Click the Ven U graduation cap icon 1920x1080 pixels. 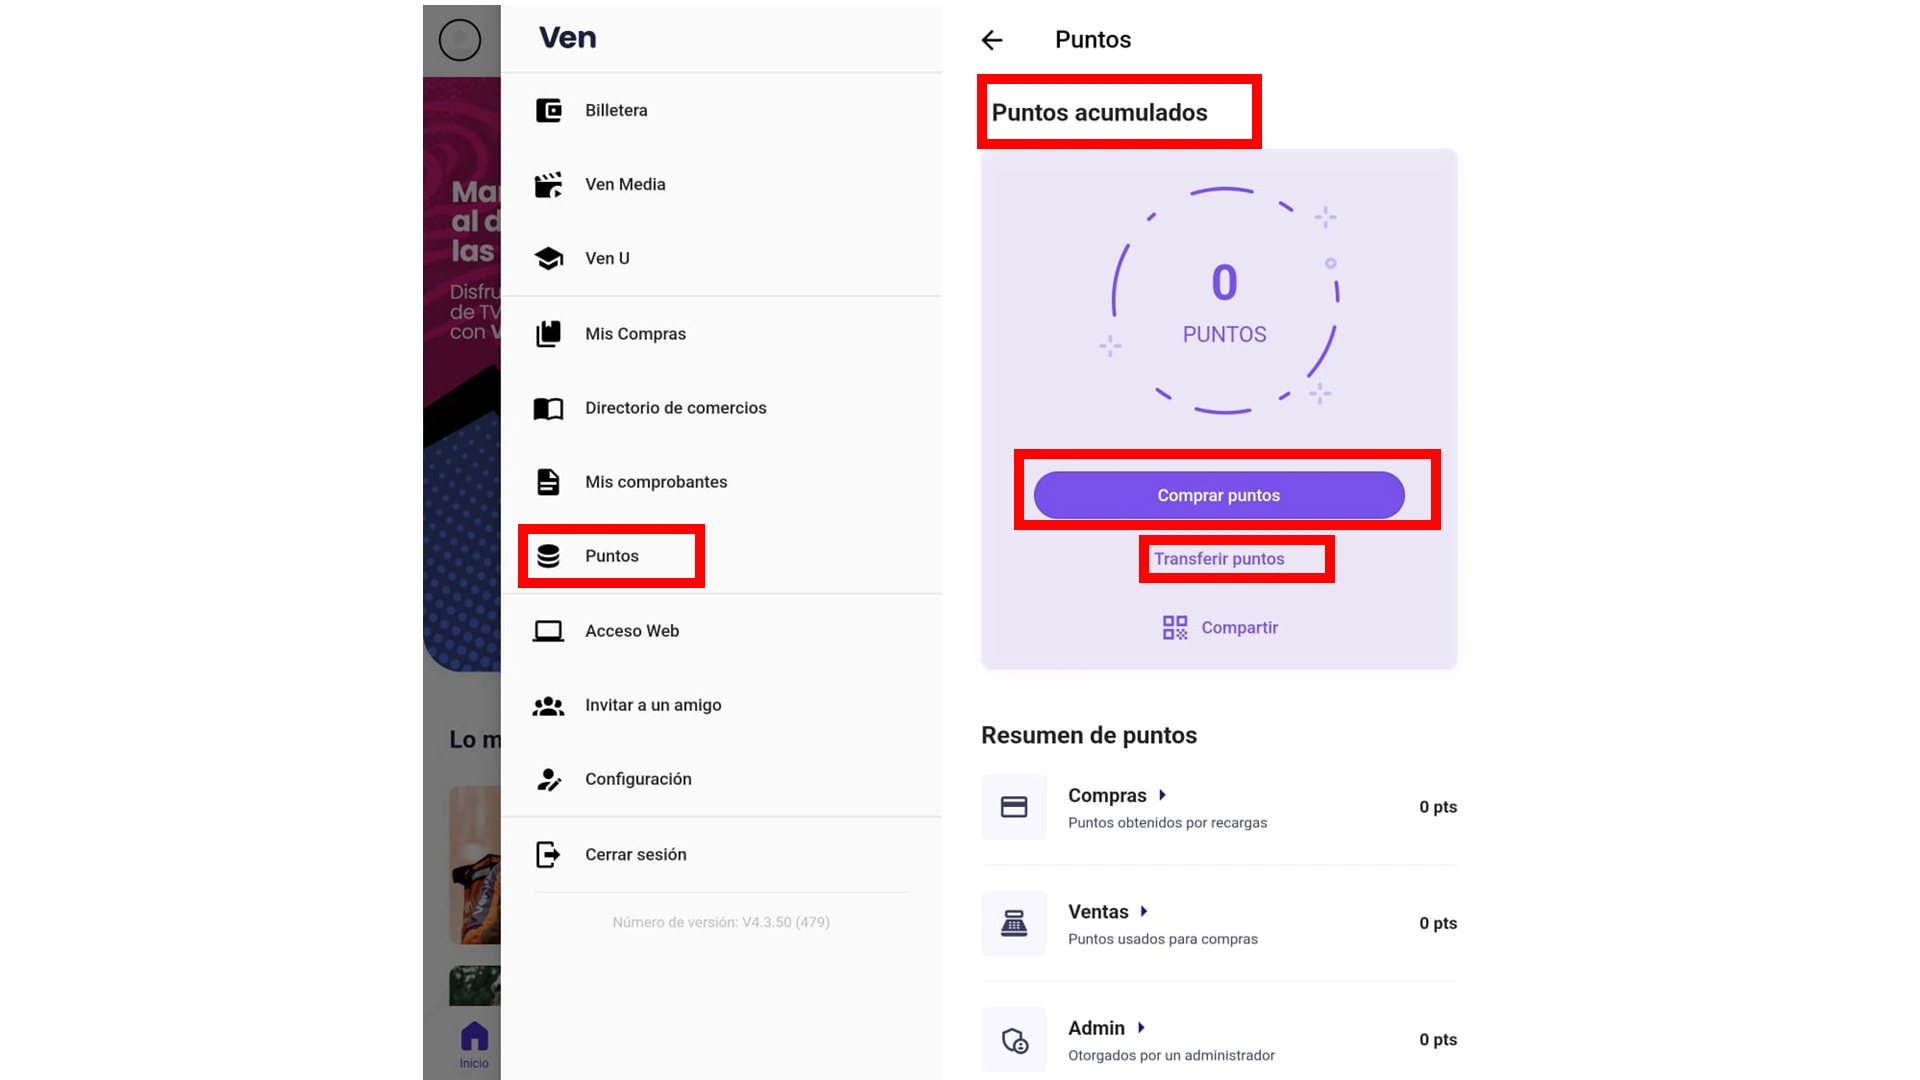pos(549,258)
